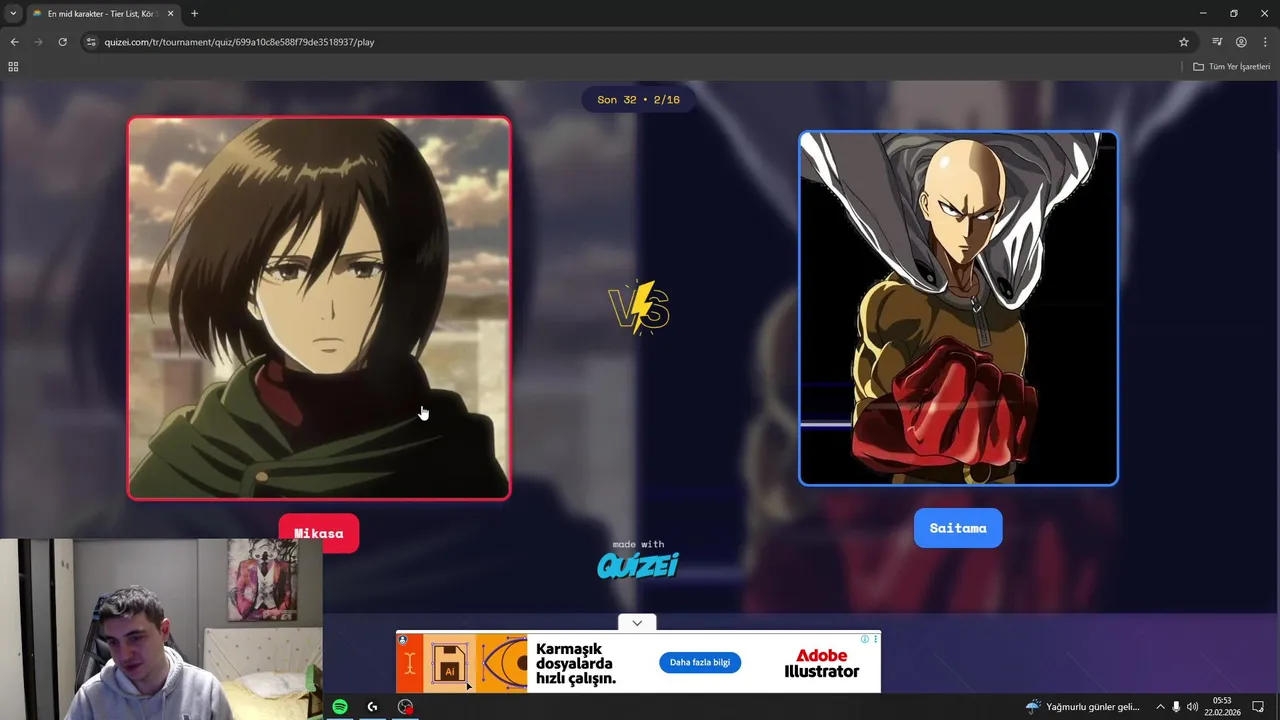This screenshot has height=720, width=1280.
Task: Open site information icon in address bar
Action: [x=91, y=42]
